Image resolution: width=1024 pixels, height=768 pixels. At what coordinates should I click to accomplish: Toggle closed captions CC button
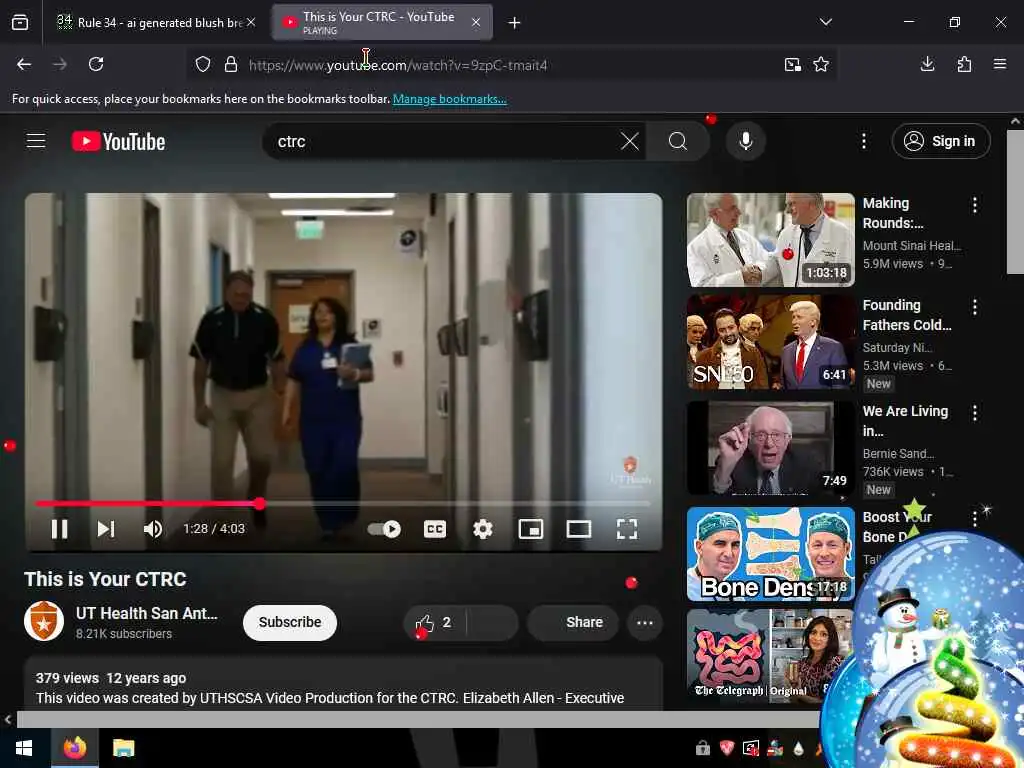tap(435, 529)
